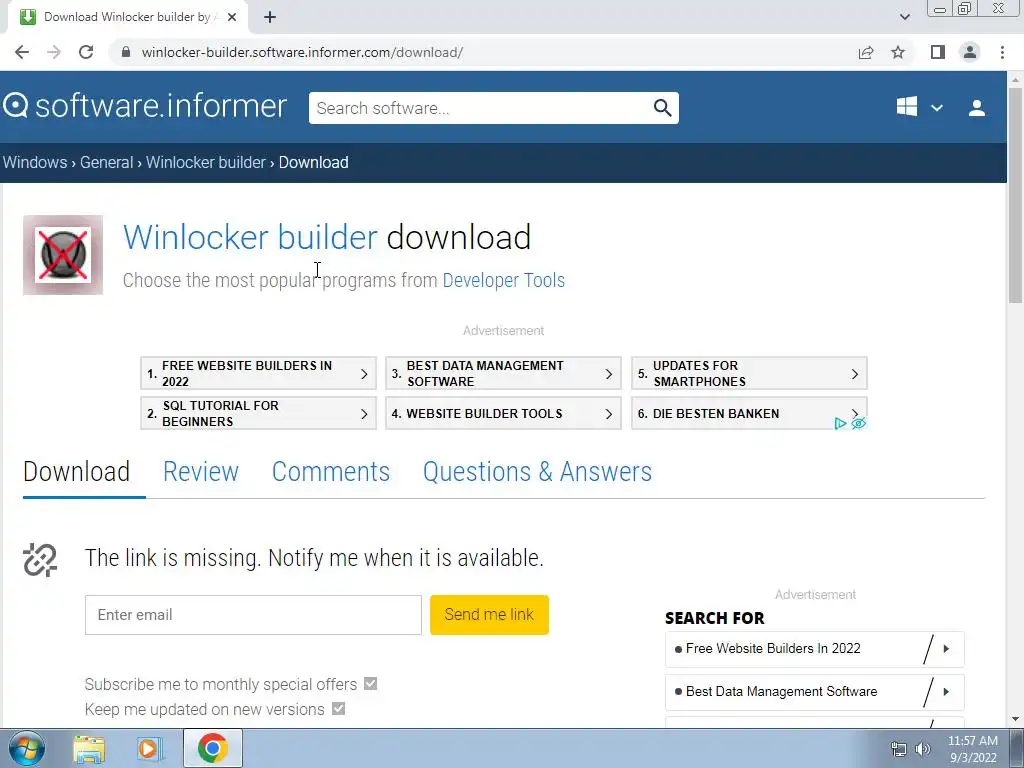The width and height of the screenshot is (1024, 768).
Task: Toggle Subscribe me to monthly special offers
Action: pyautogui.click(x=370, y=683)
